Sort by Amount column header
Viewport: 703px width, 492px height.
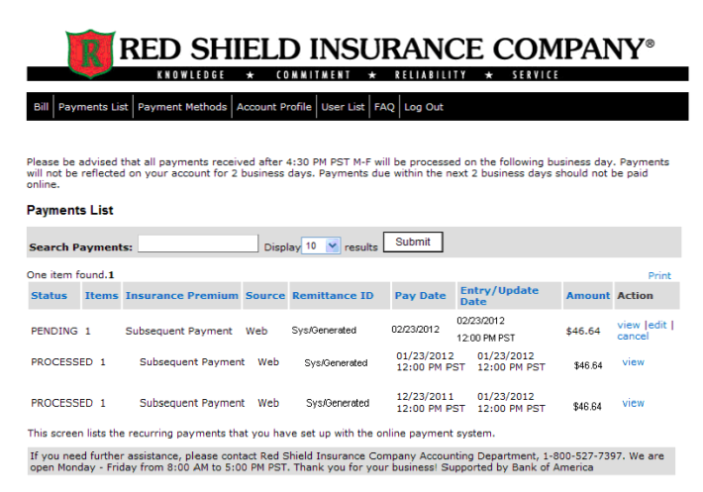[x=588, y=296]
